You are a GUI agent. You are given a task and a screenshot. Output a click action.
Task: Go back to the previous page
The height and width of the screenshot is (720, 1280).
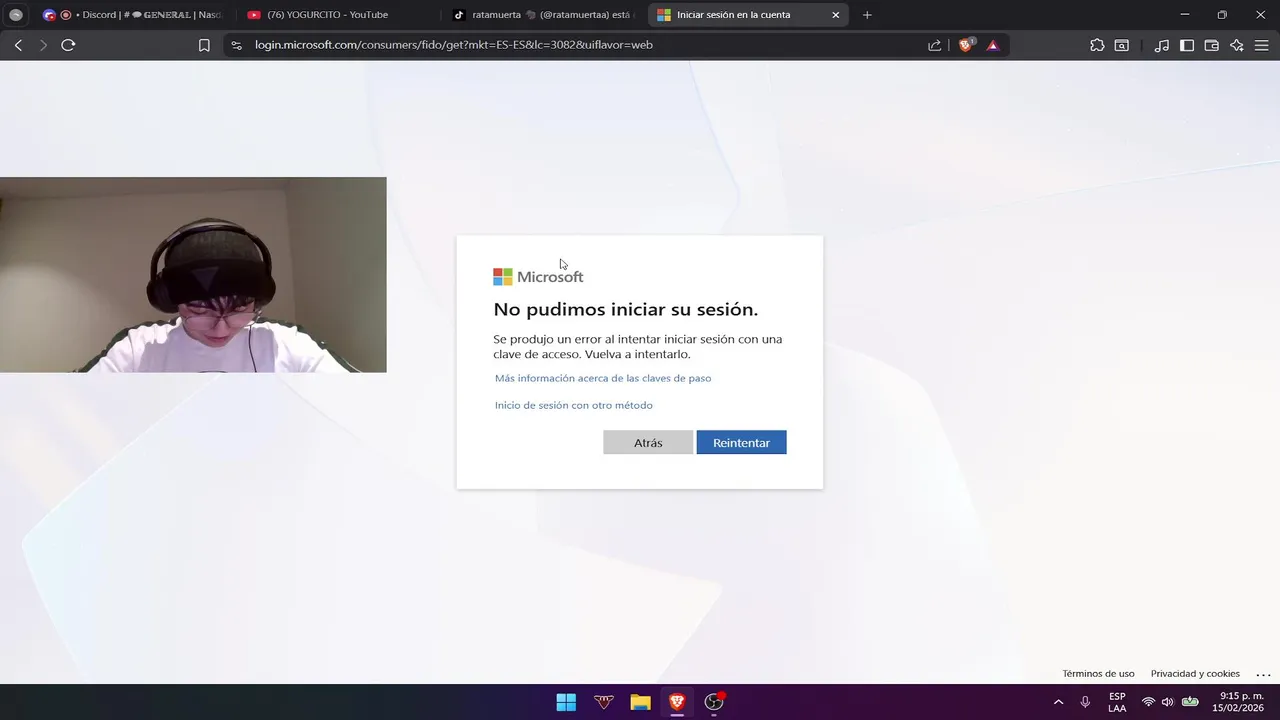pos(18,45)
